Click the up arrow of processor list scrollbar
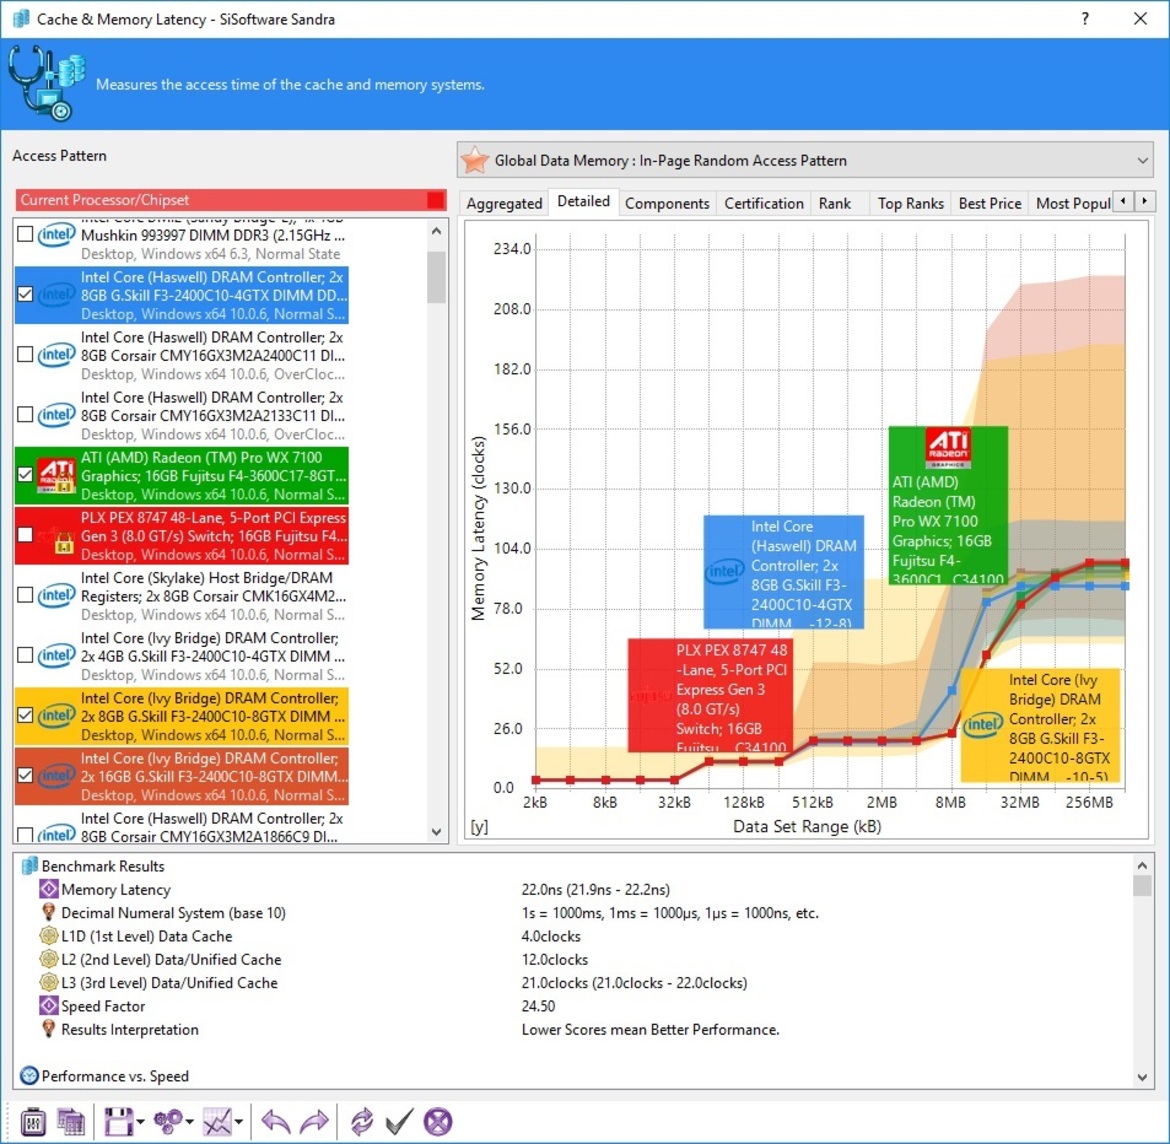1170x1144 pixels. click(437, 231)
